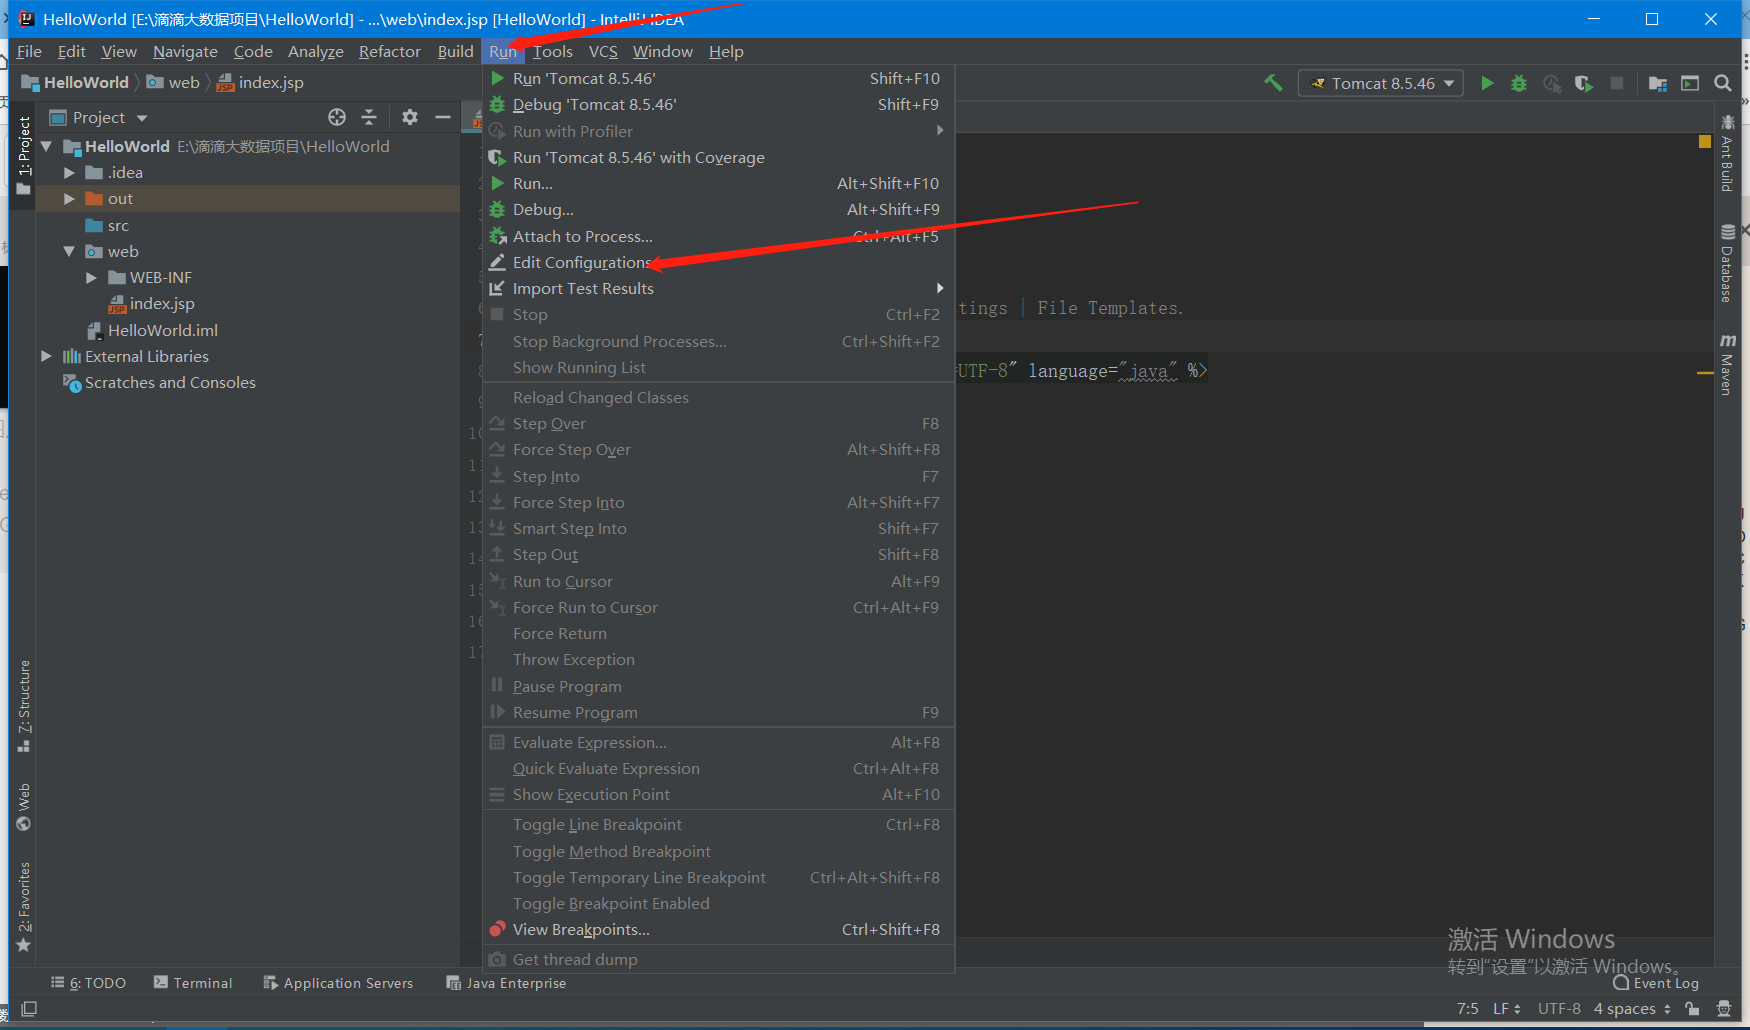Open the Tomcat 8.5.46 configuration dropdown

click(x=1381, y=83)
